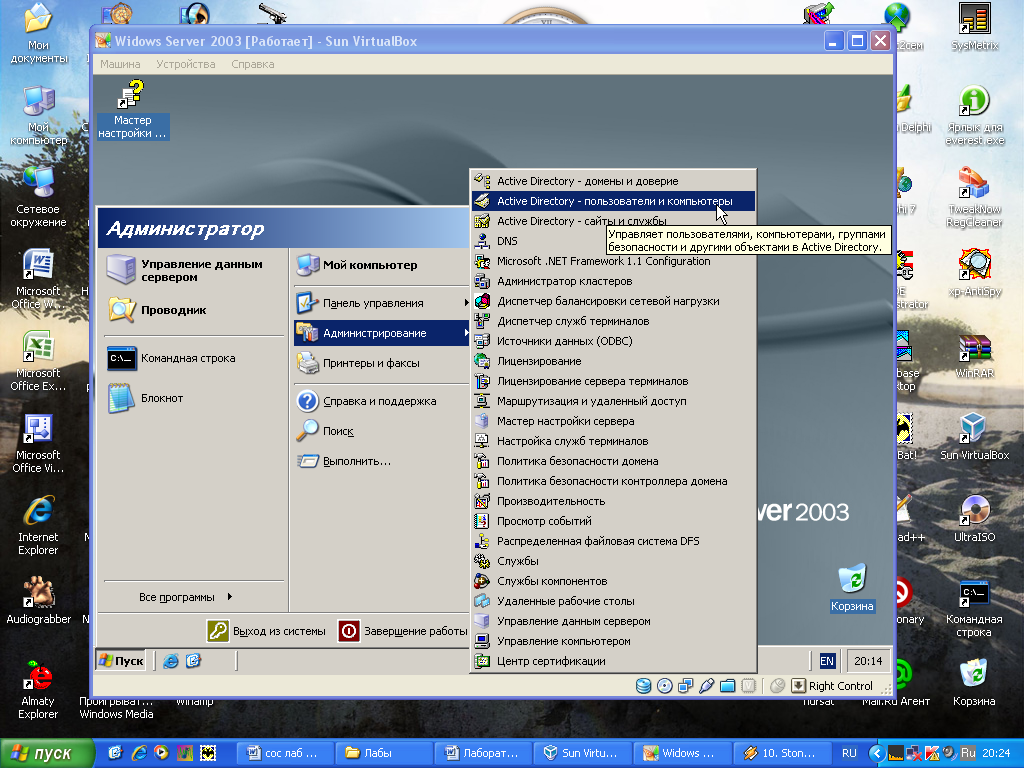Click the Политика безопасности домена icon
Viewport: 1024px width, 768px height.
pos(482,461)
